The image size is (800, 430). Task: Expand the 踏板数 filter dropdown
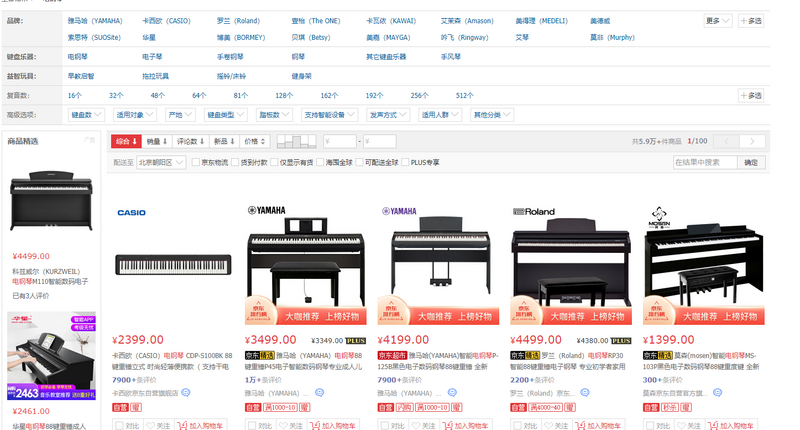(274, 115)
